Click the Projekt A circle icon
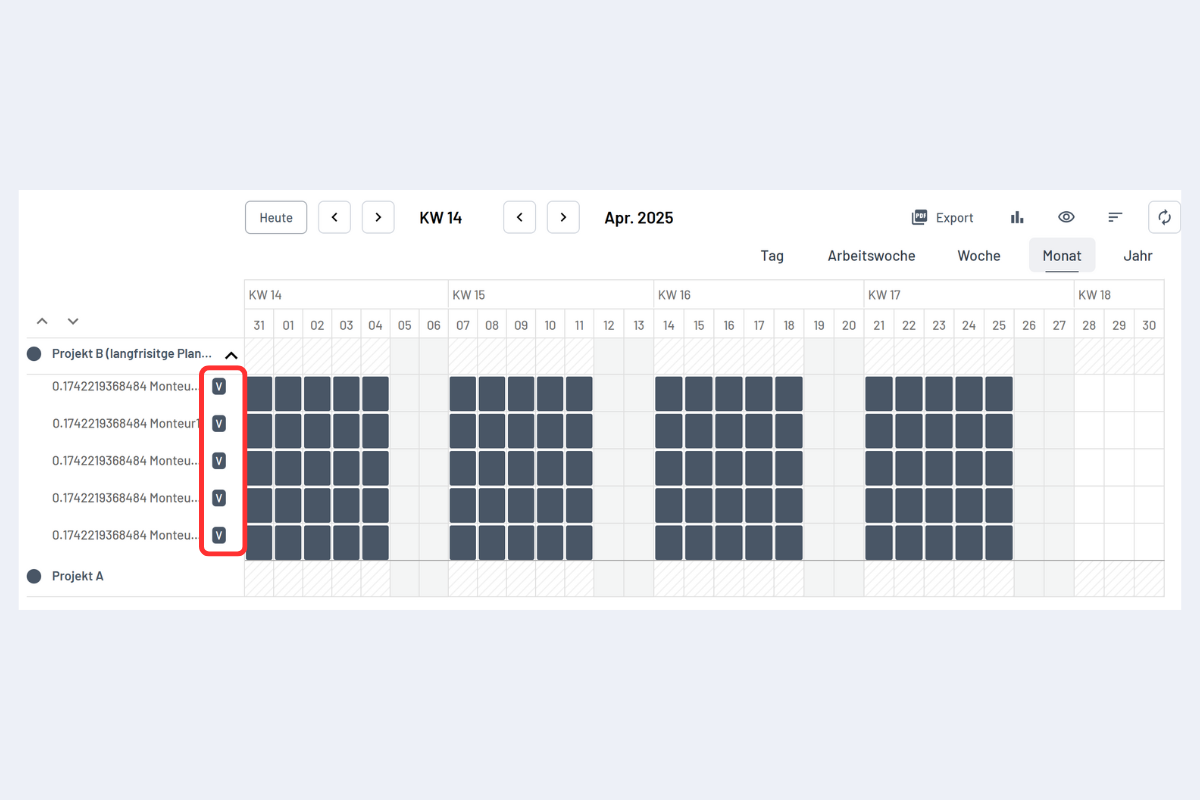1200x800 pixels. click(x=34, y=576)
